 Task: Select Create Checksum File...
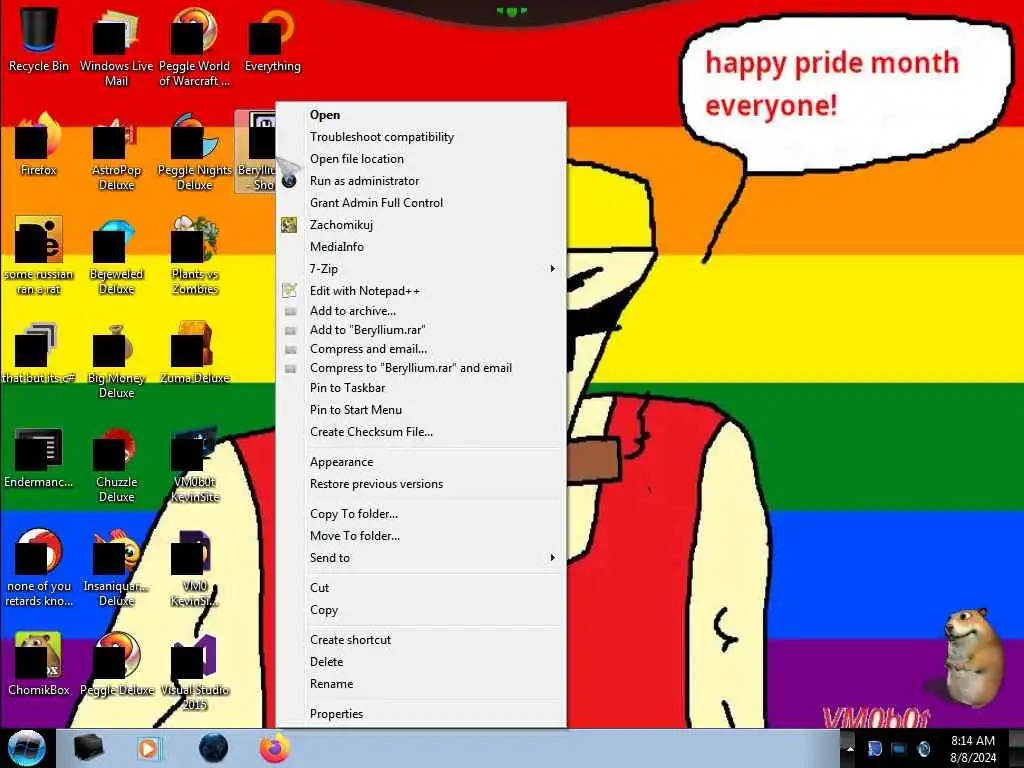coord(421,432)
